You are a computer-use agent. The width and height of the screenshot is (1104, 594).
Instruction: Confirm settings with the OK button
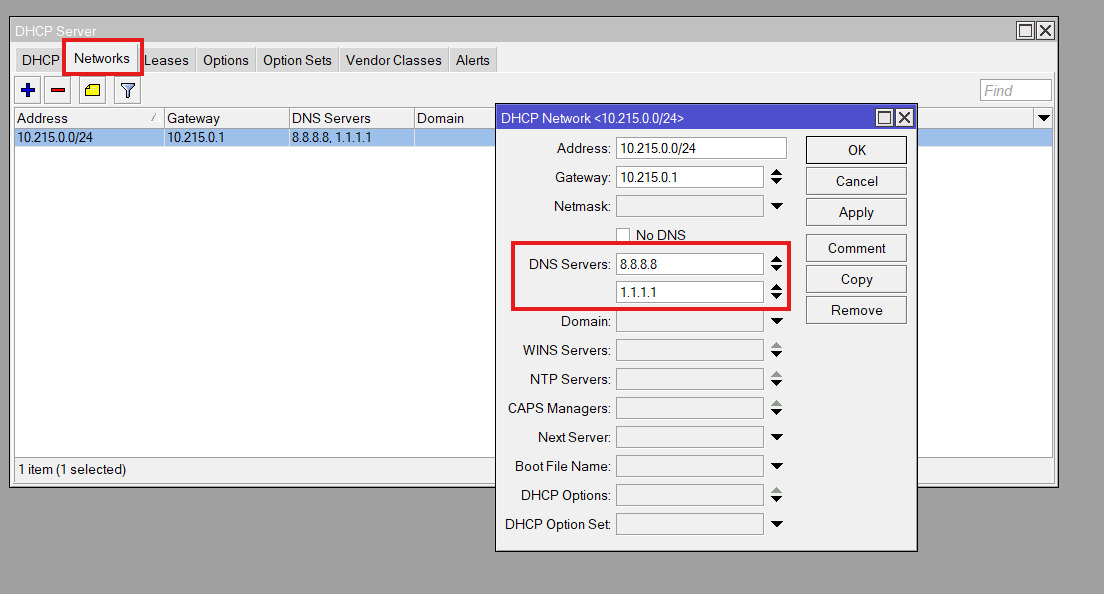(855, 149)
